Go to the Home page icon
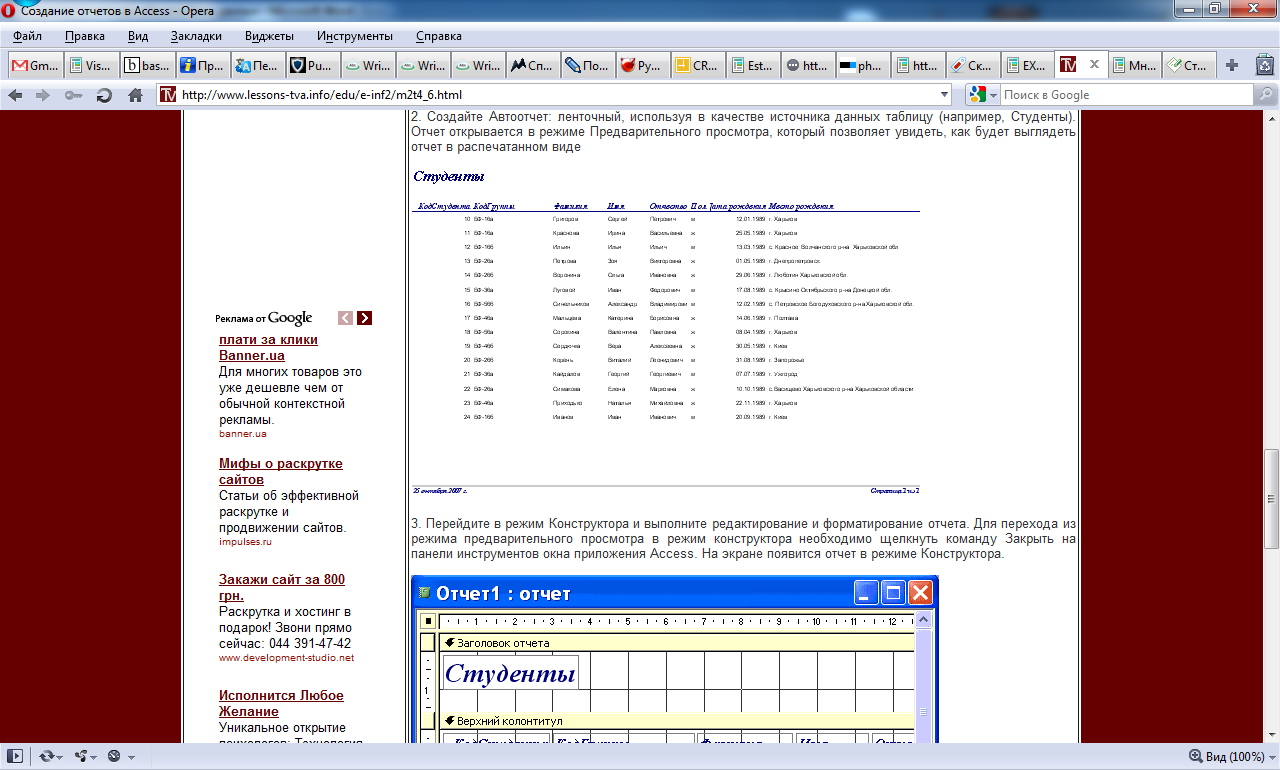Screen dimensions: 1280x770 click(135, 96)
